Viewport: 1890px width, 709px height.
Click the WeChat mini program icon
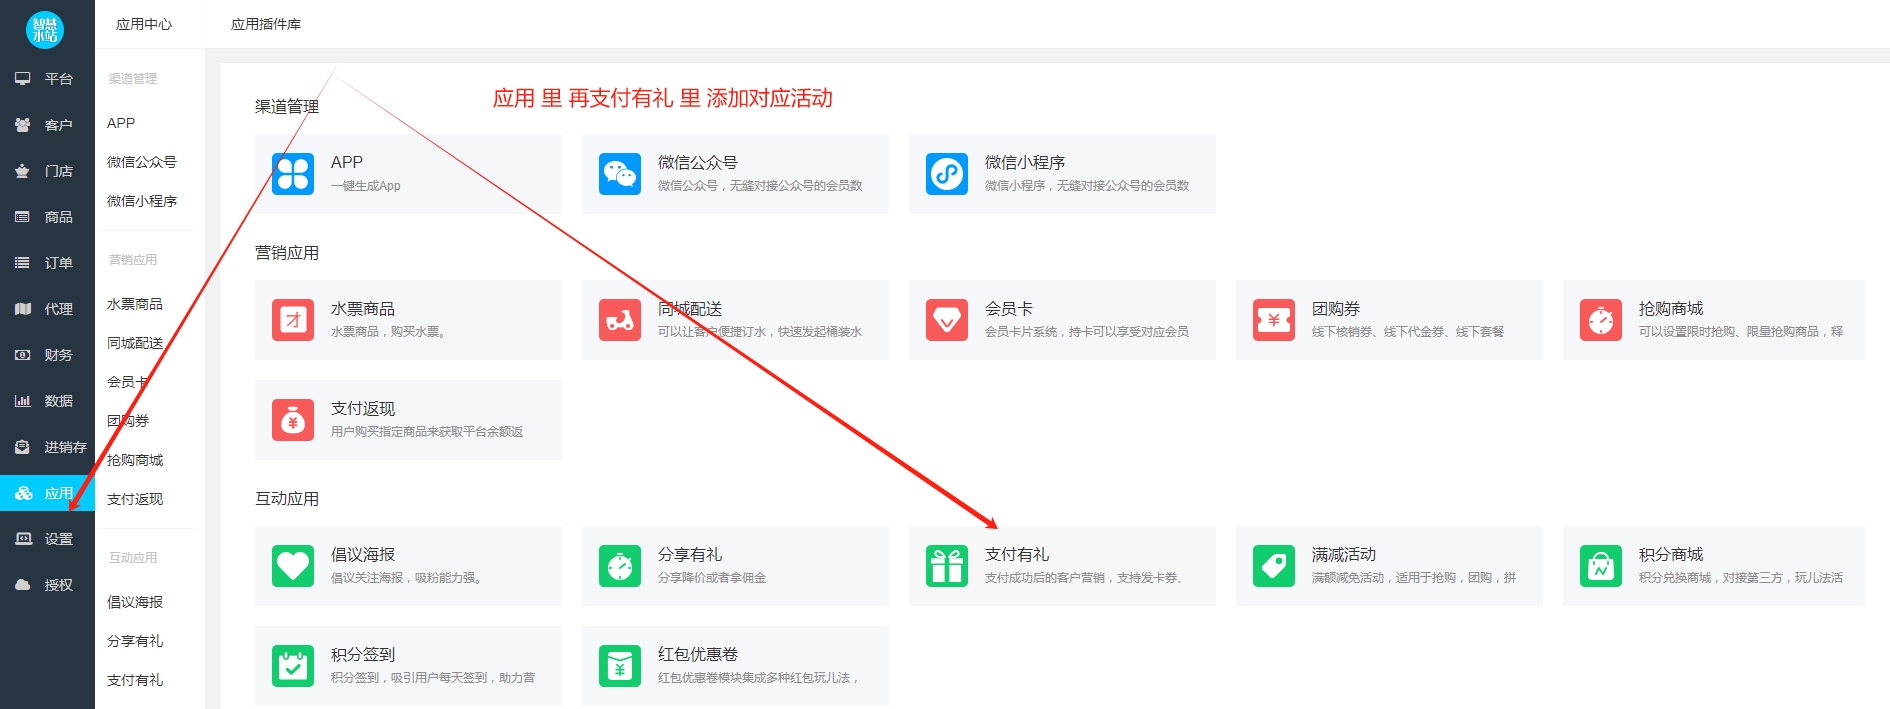(x=947, y=174)
